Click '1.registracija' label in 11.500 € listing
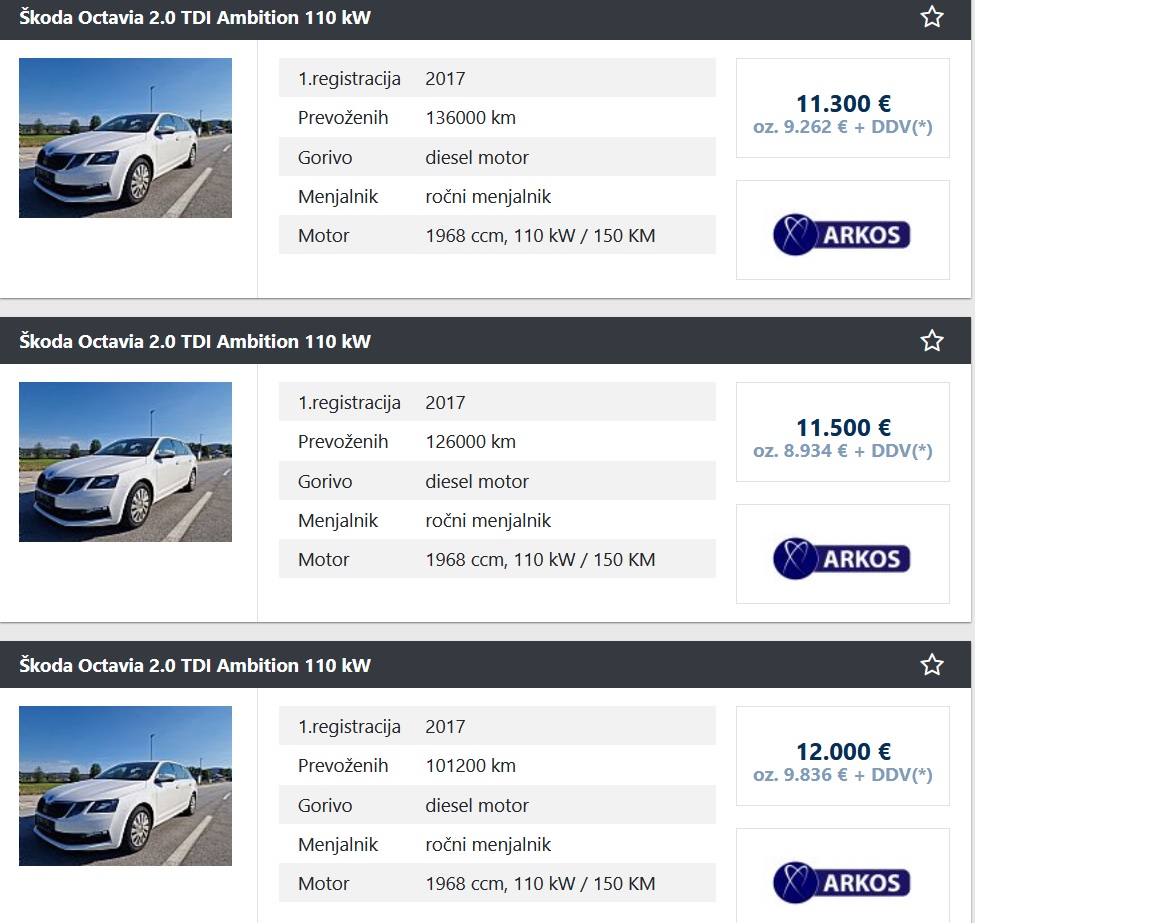Image resolution: width=1152 pixels, height=923 pixels. point(349,403)
